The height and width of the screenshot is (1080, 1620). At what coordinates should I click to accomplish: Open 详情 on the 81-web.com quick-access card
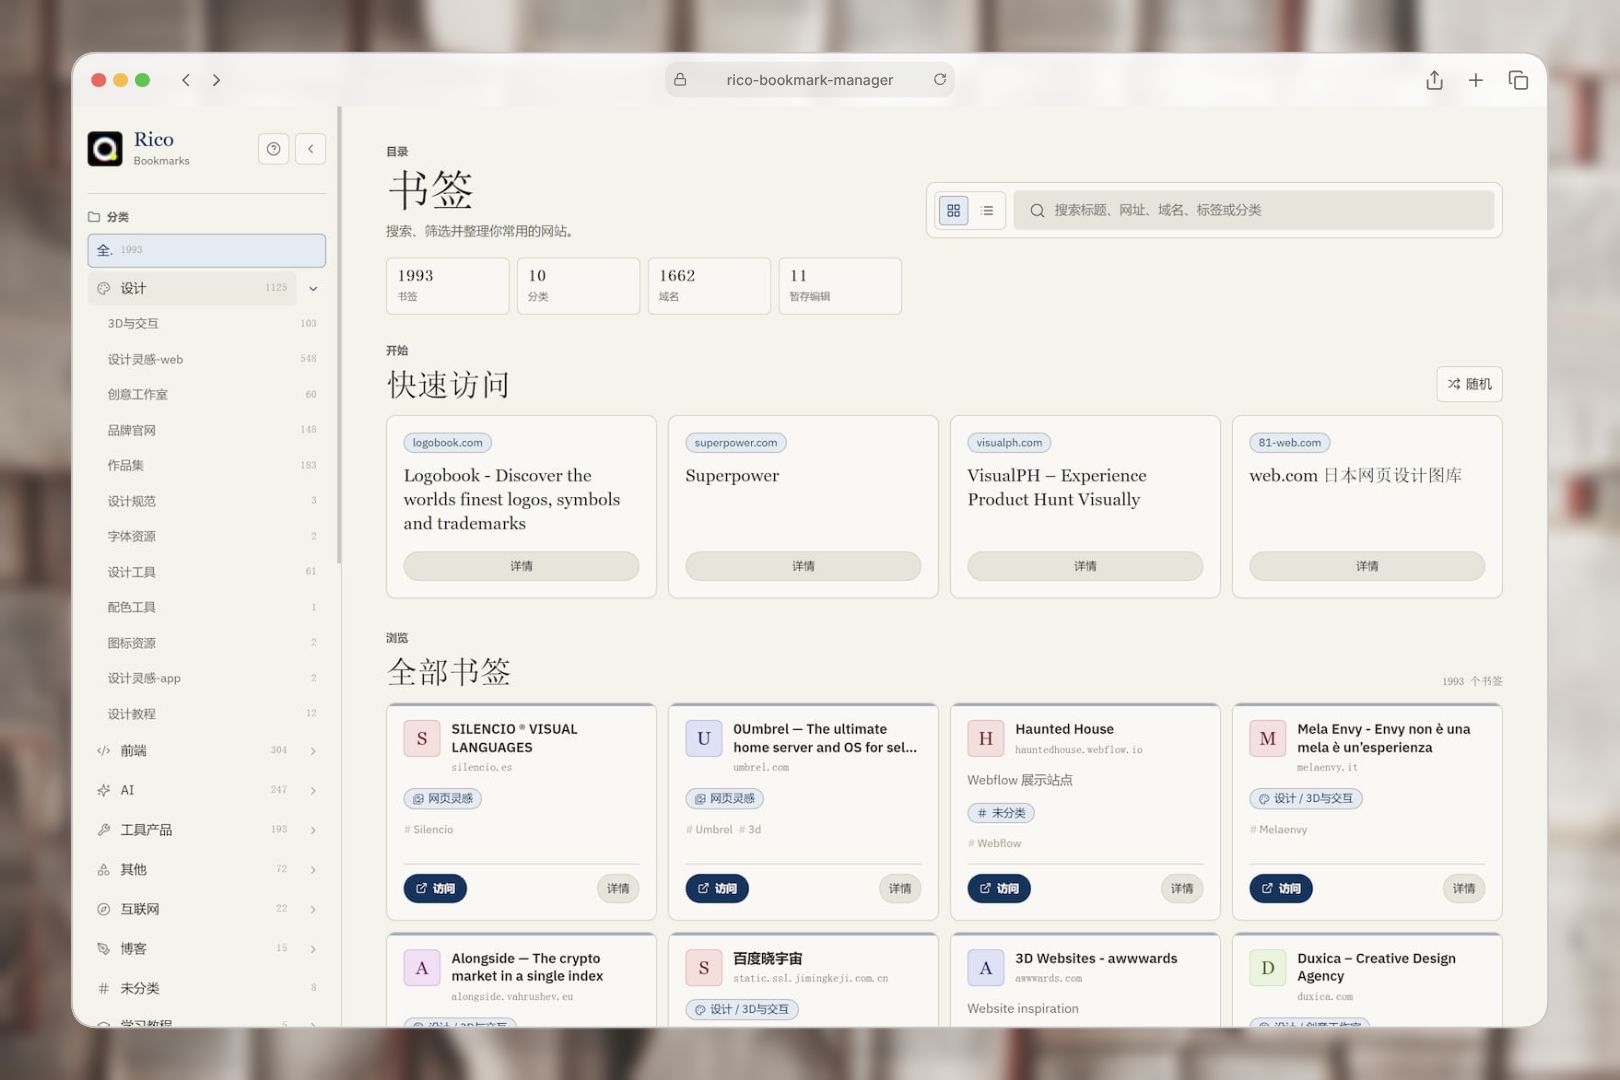(x=1367, y=566)
